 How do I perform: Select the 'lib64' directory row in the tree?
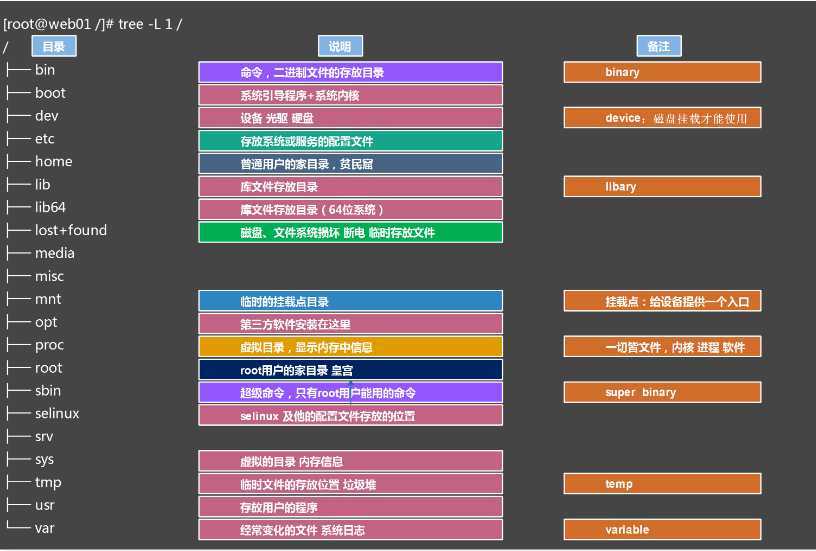[x=36, y=207]
